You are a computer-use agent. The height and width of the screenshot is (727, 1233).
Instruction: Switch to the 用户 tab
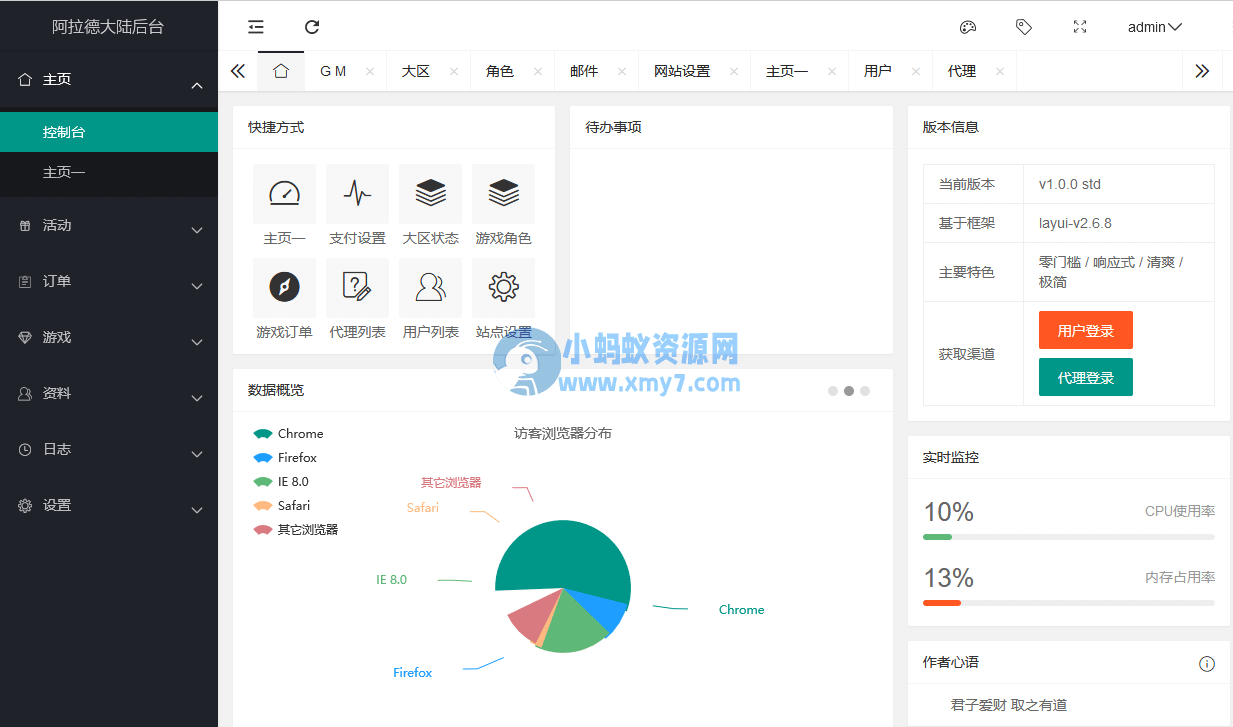point(878,71)
